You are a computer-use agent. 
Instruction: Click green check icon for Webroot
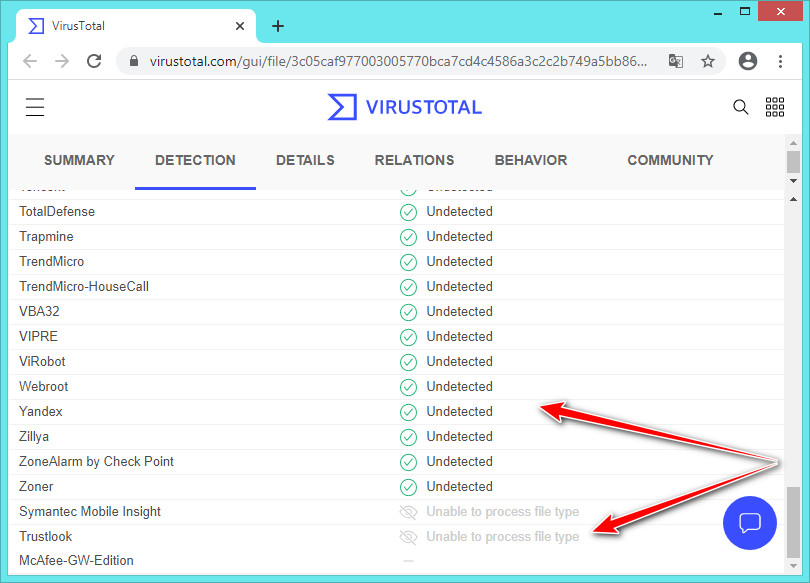pos(408,387)
